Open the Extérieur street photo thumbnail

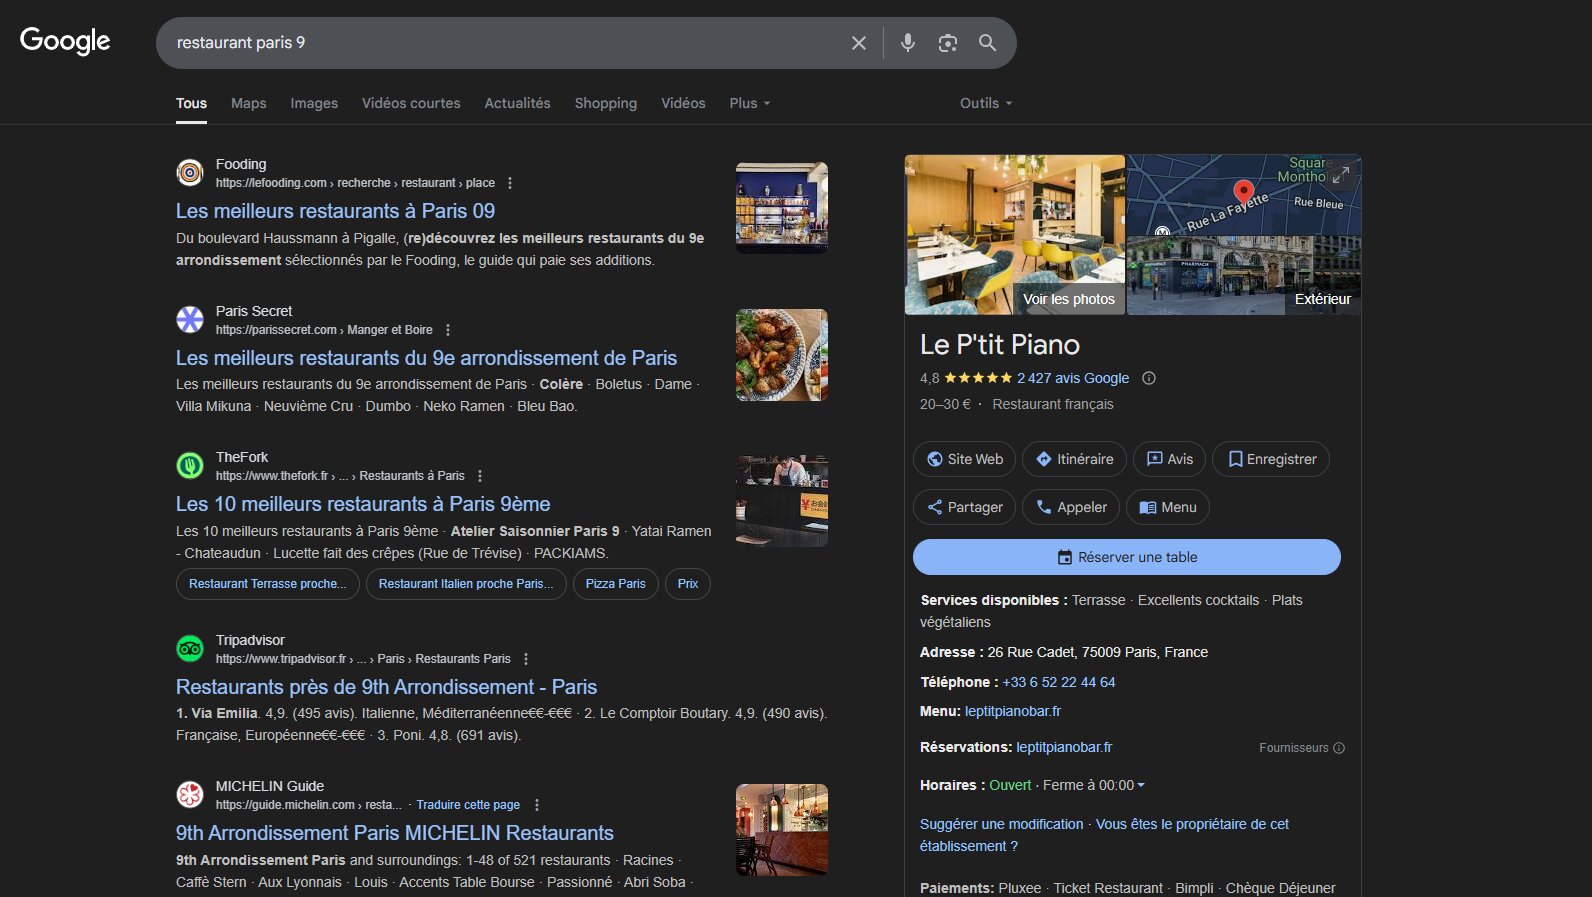pyautogui.click(x=1244, y=276)
